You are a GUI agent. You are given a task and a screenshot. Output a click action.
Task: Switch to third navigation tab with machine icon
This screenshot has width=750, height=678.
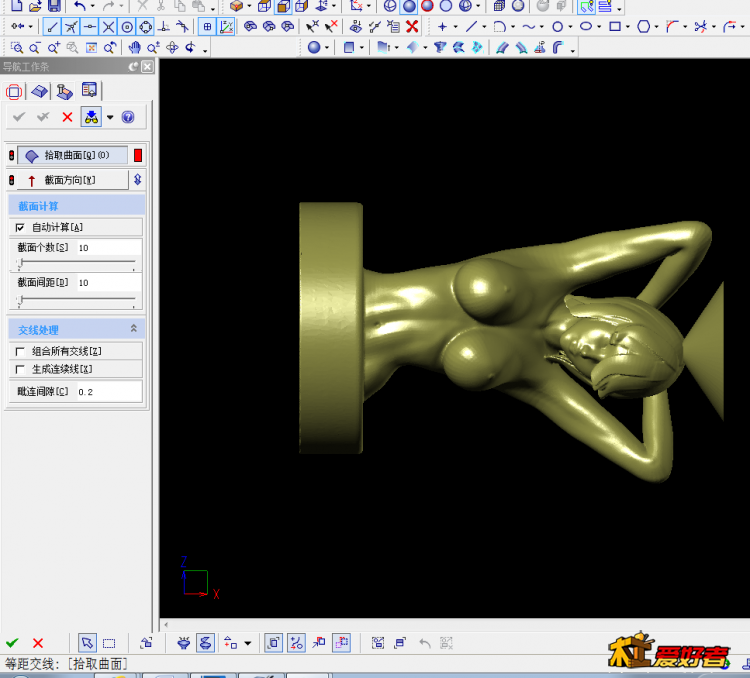click(64, 91)
